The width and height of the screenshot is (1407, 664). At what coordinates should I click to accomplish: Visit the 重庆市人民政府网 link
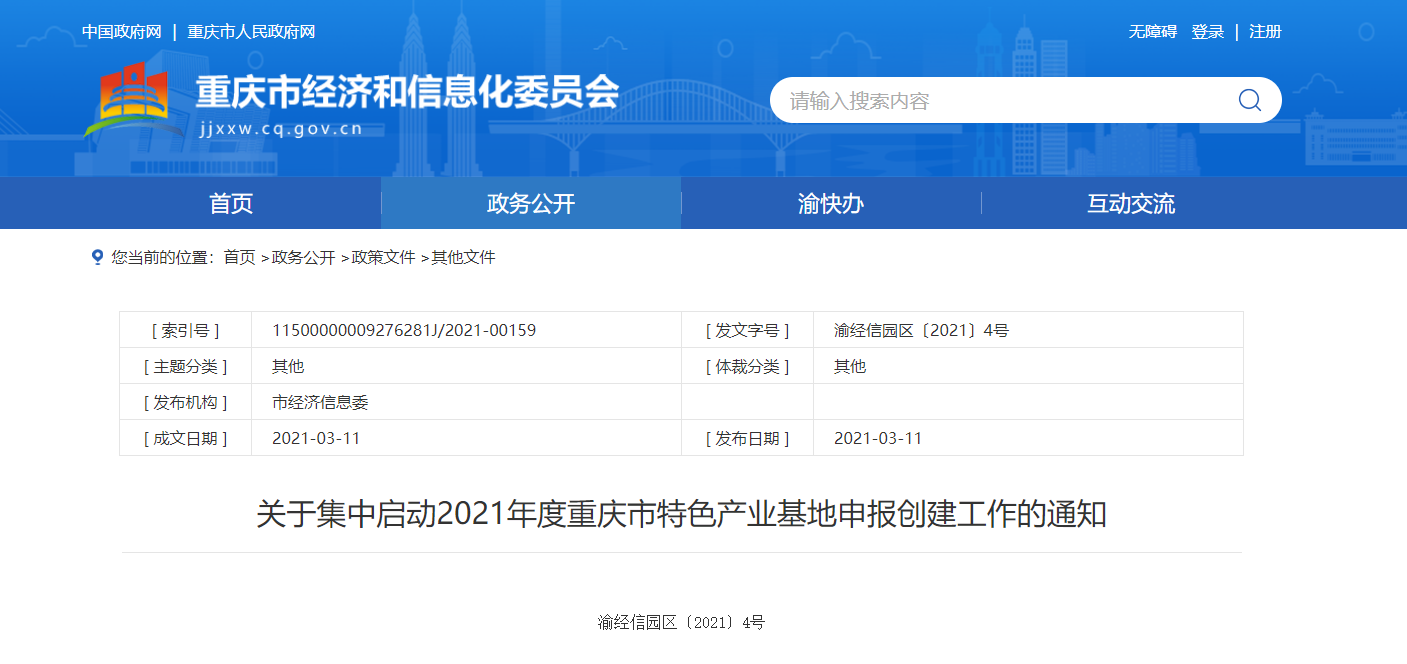[x=251, y=32]
